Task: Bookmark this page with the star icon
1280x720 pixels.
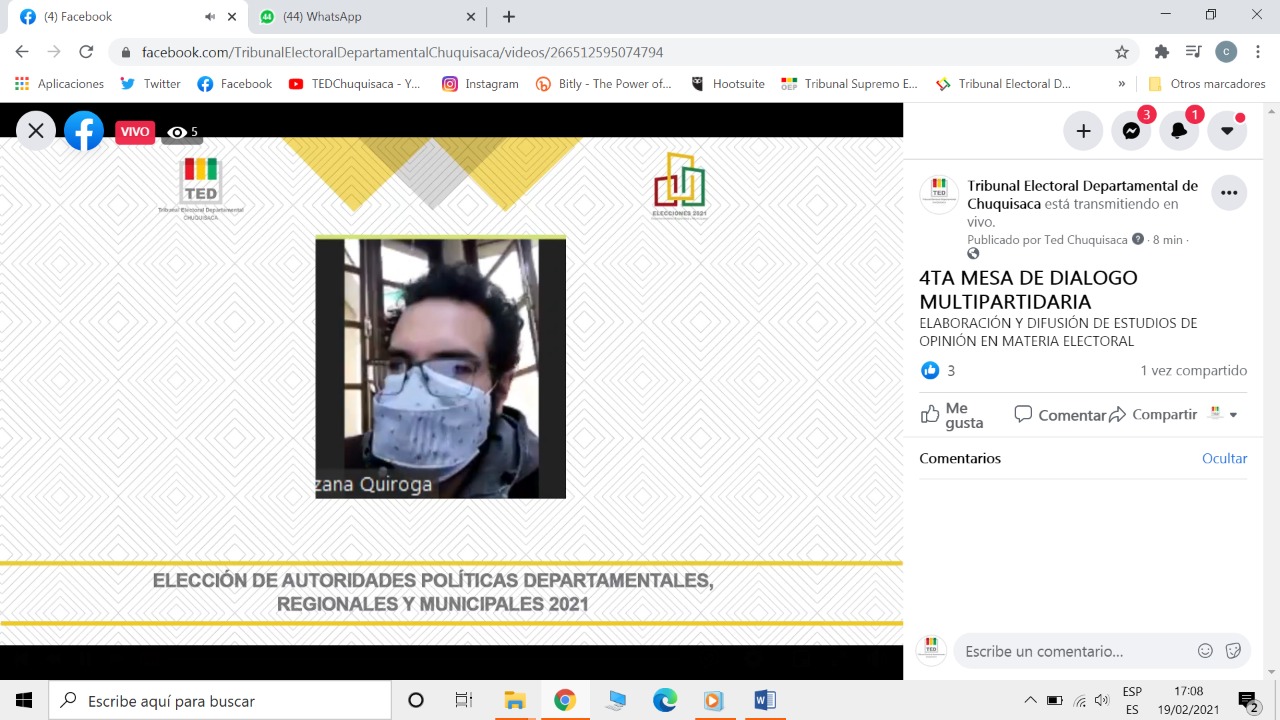Action: coord(1122,52)
